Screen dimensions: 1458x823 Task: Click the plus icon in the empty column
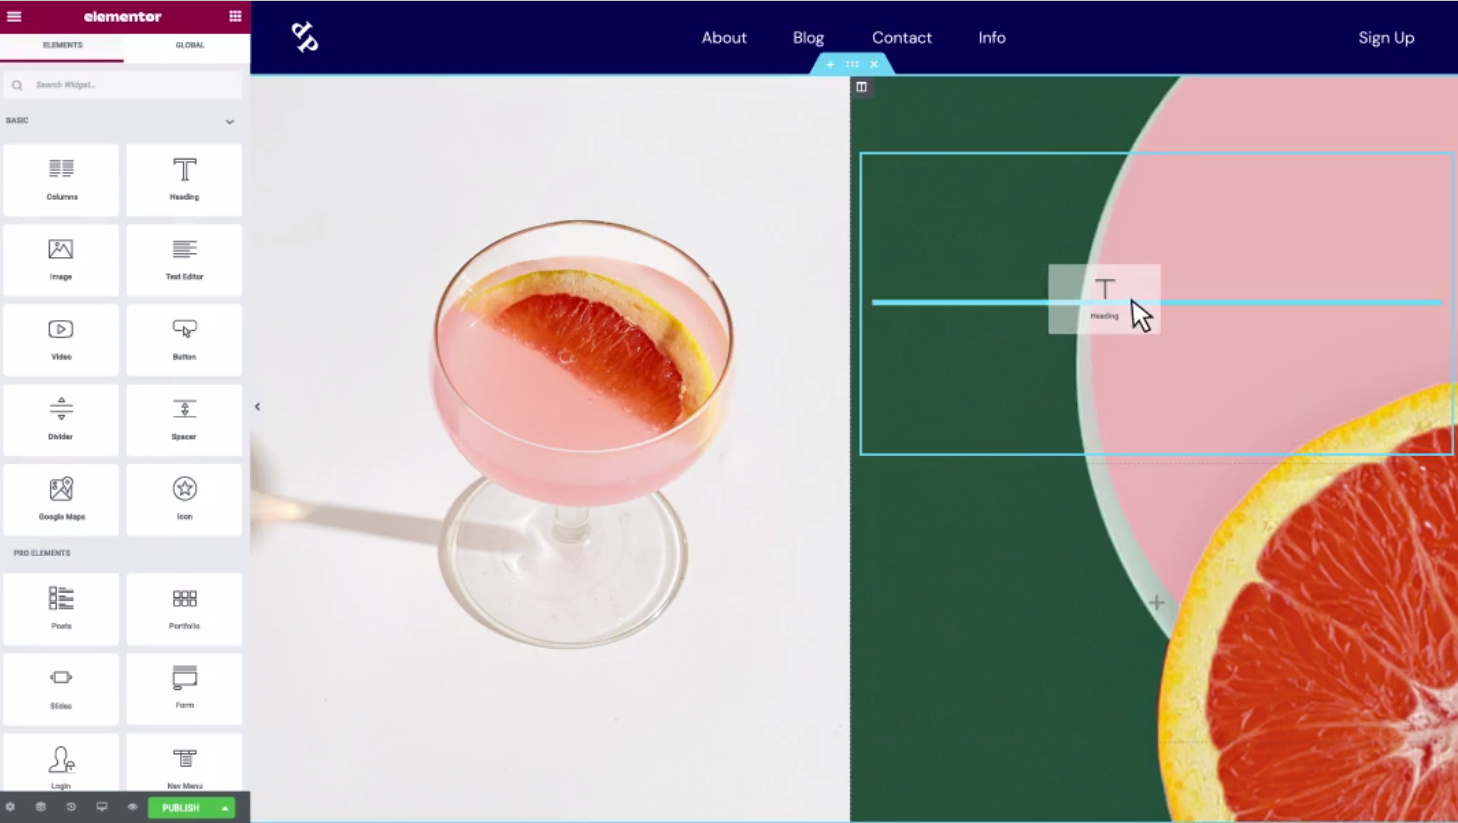(1157, 603)
